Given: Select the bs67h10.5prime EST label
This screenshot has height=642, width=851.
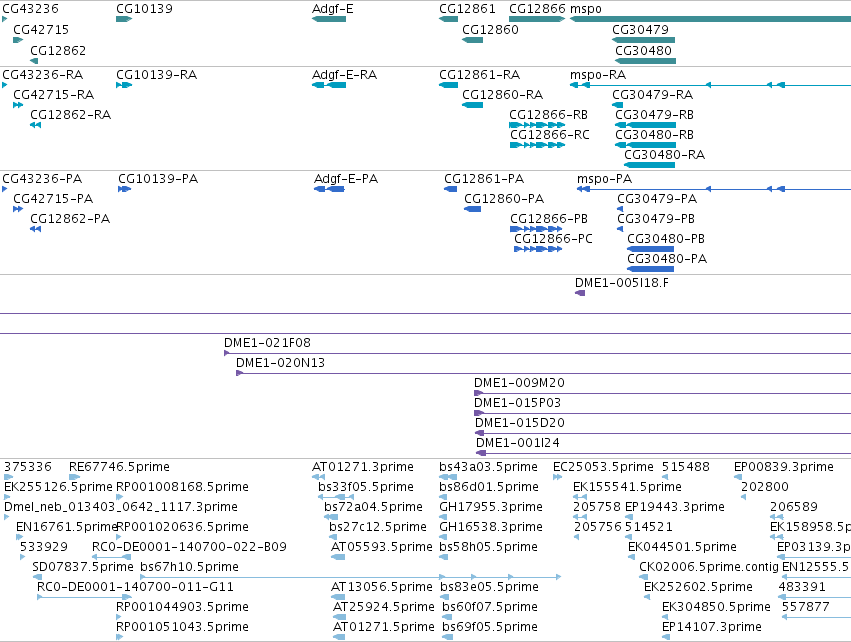Looking at the screenshot, I should click(x=189, y=567).
